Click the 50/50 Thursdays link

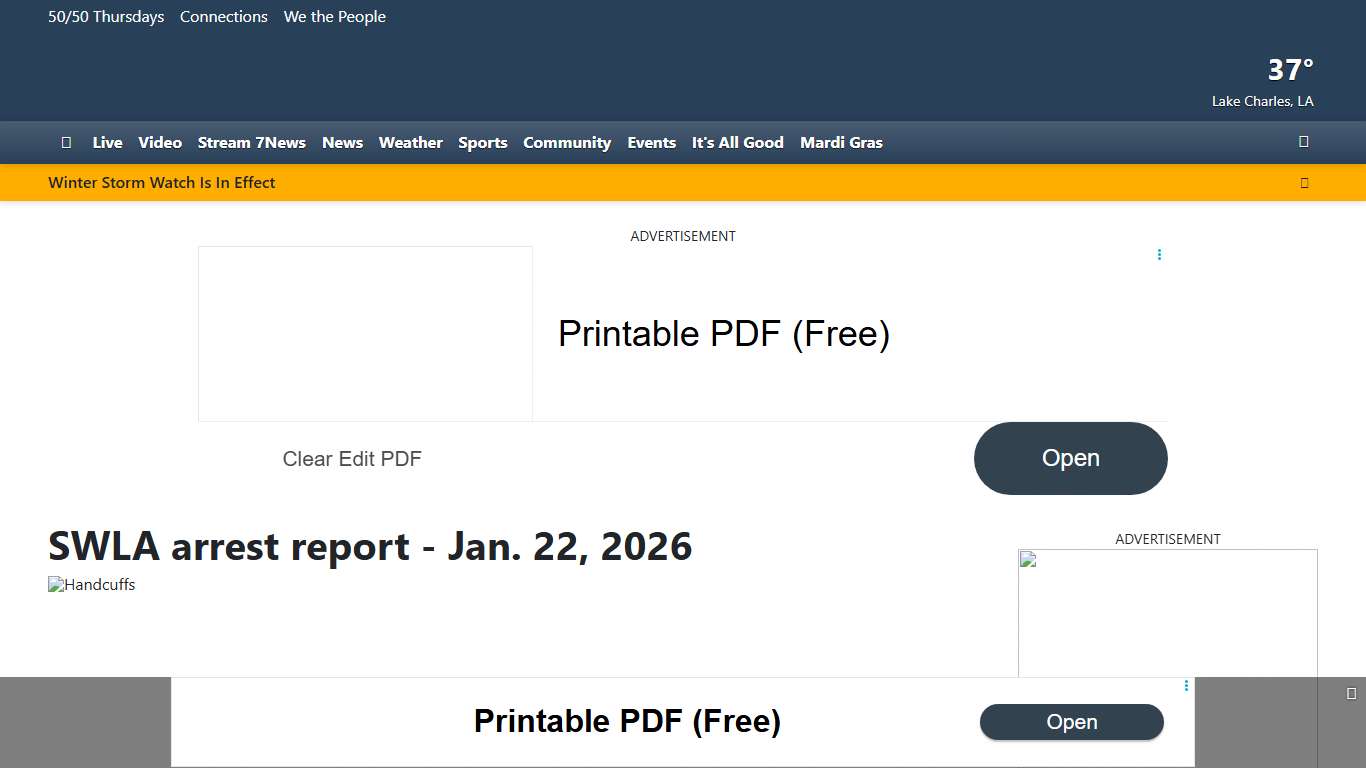click(106, 17)
